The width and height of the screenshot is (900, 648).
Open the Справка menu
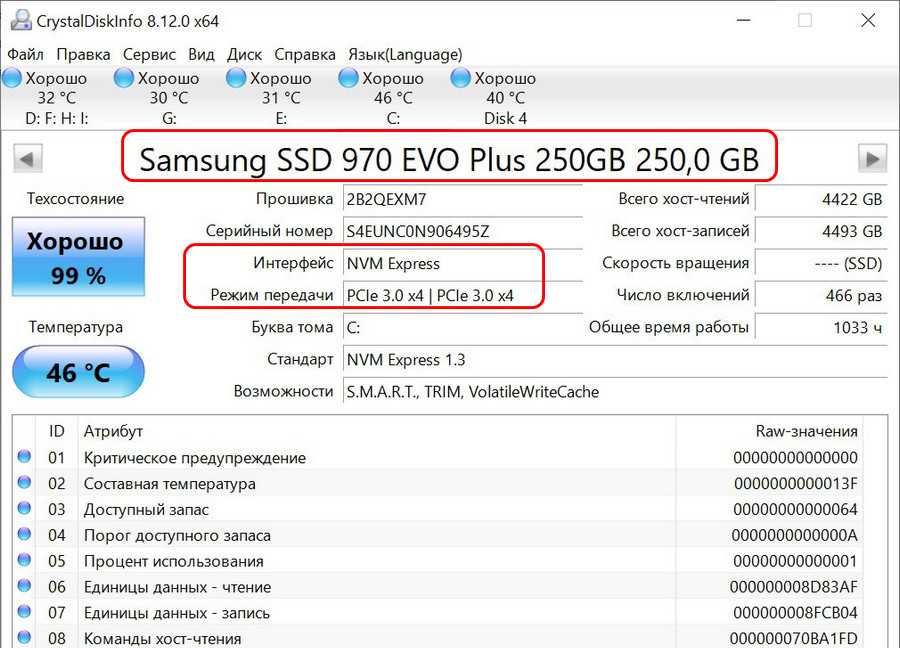point(305,55)
